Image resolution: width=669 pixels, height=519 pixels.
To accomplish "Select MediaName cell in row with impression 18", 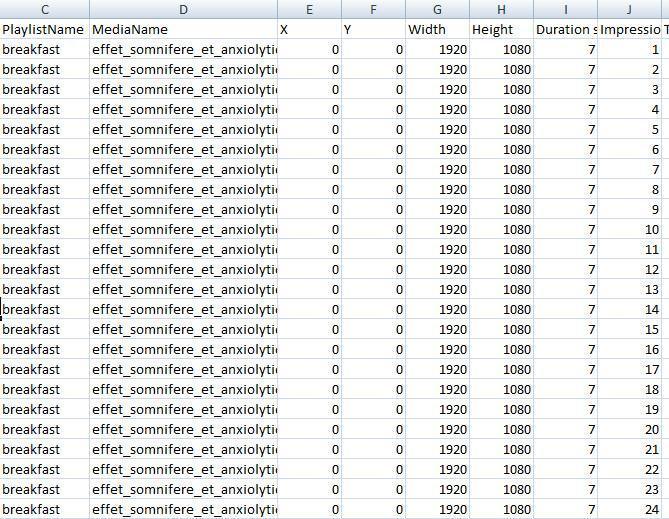I will pyautogui.click(x=183, y=389).
